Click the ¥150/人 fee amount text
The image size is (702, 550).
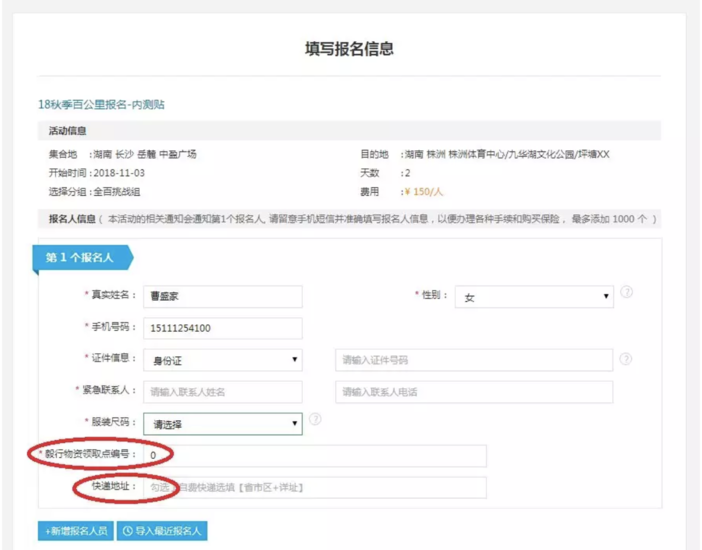coord(423,191)
